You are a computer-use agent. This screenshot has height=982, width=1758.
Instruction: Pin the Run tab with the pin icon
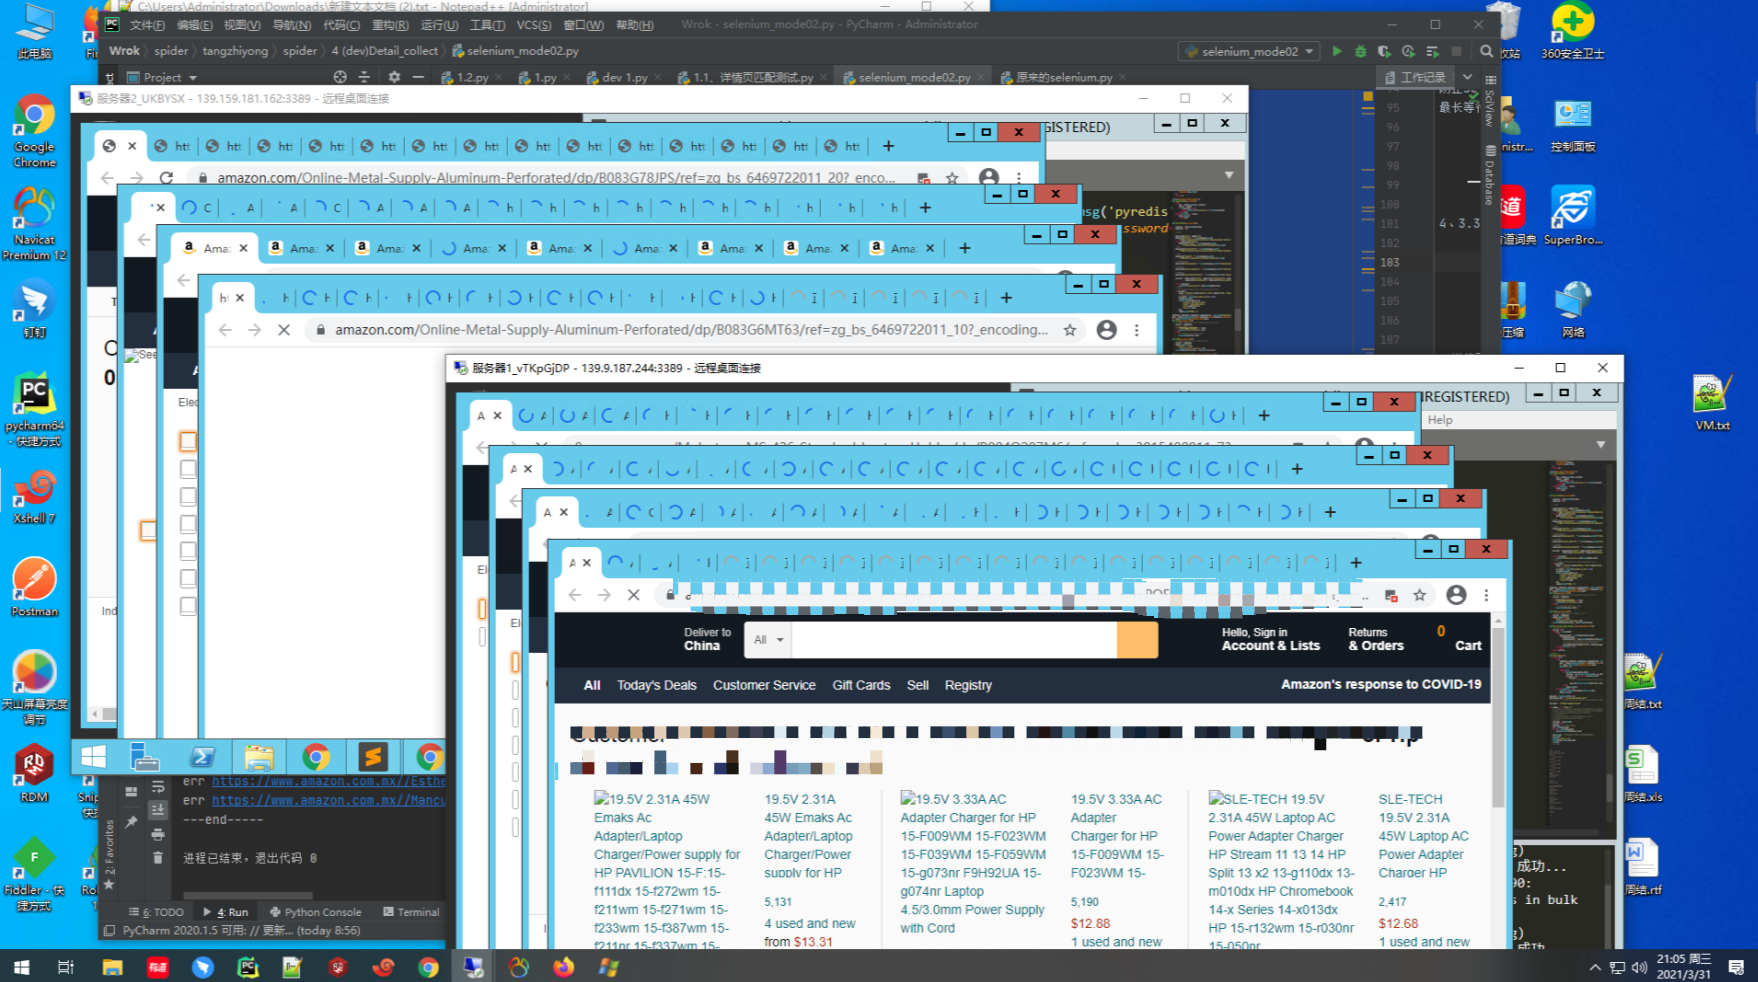131,822
